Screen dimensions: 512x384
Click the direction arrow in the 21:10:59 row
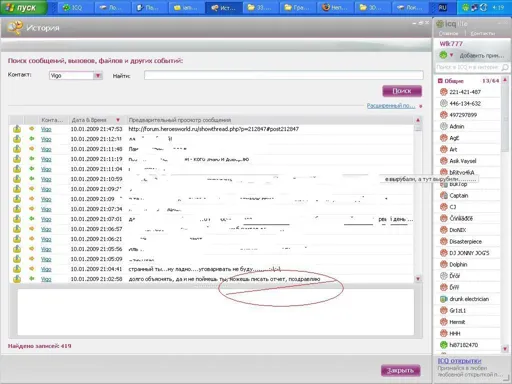click(x=32, y=179)
